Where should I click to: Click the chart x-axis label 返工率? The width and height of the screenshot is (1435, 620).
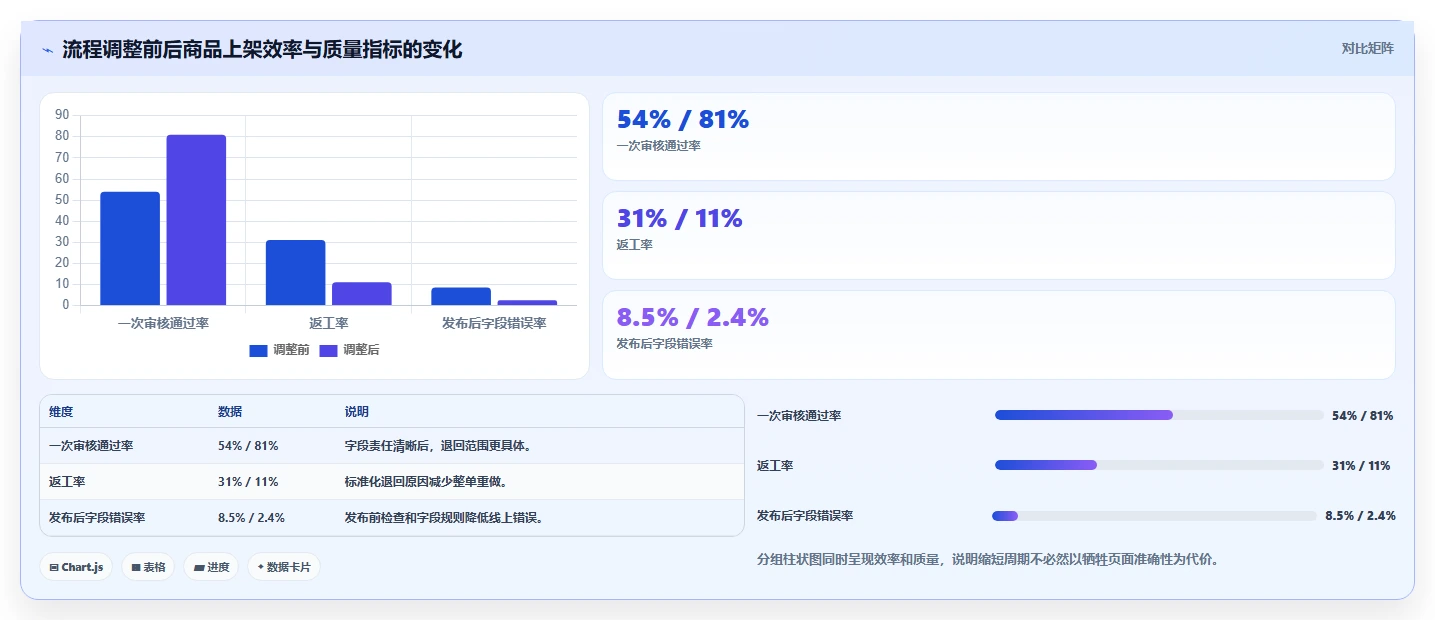pos(329,323)
